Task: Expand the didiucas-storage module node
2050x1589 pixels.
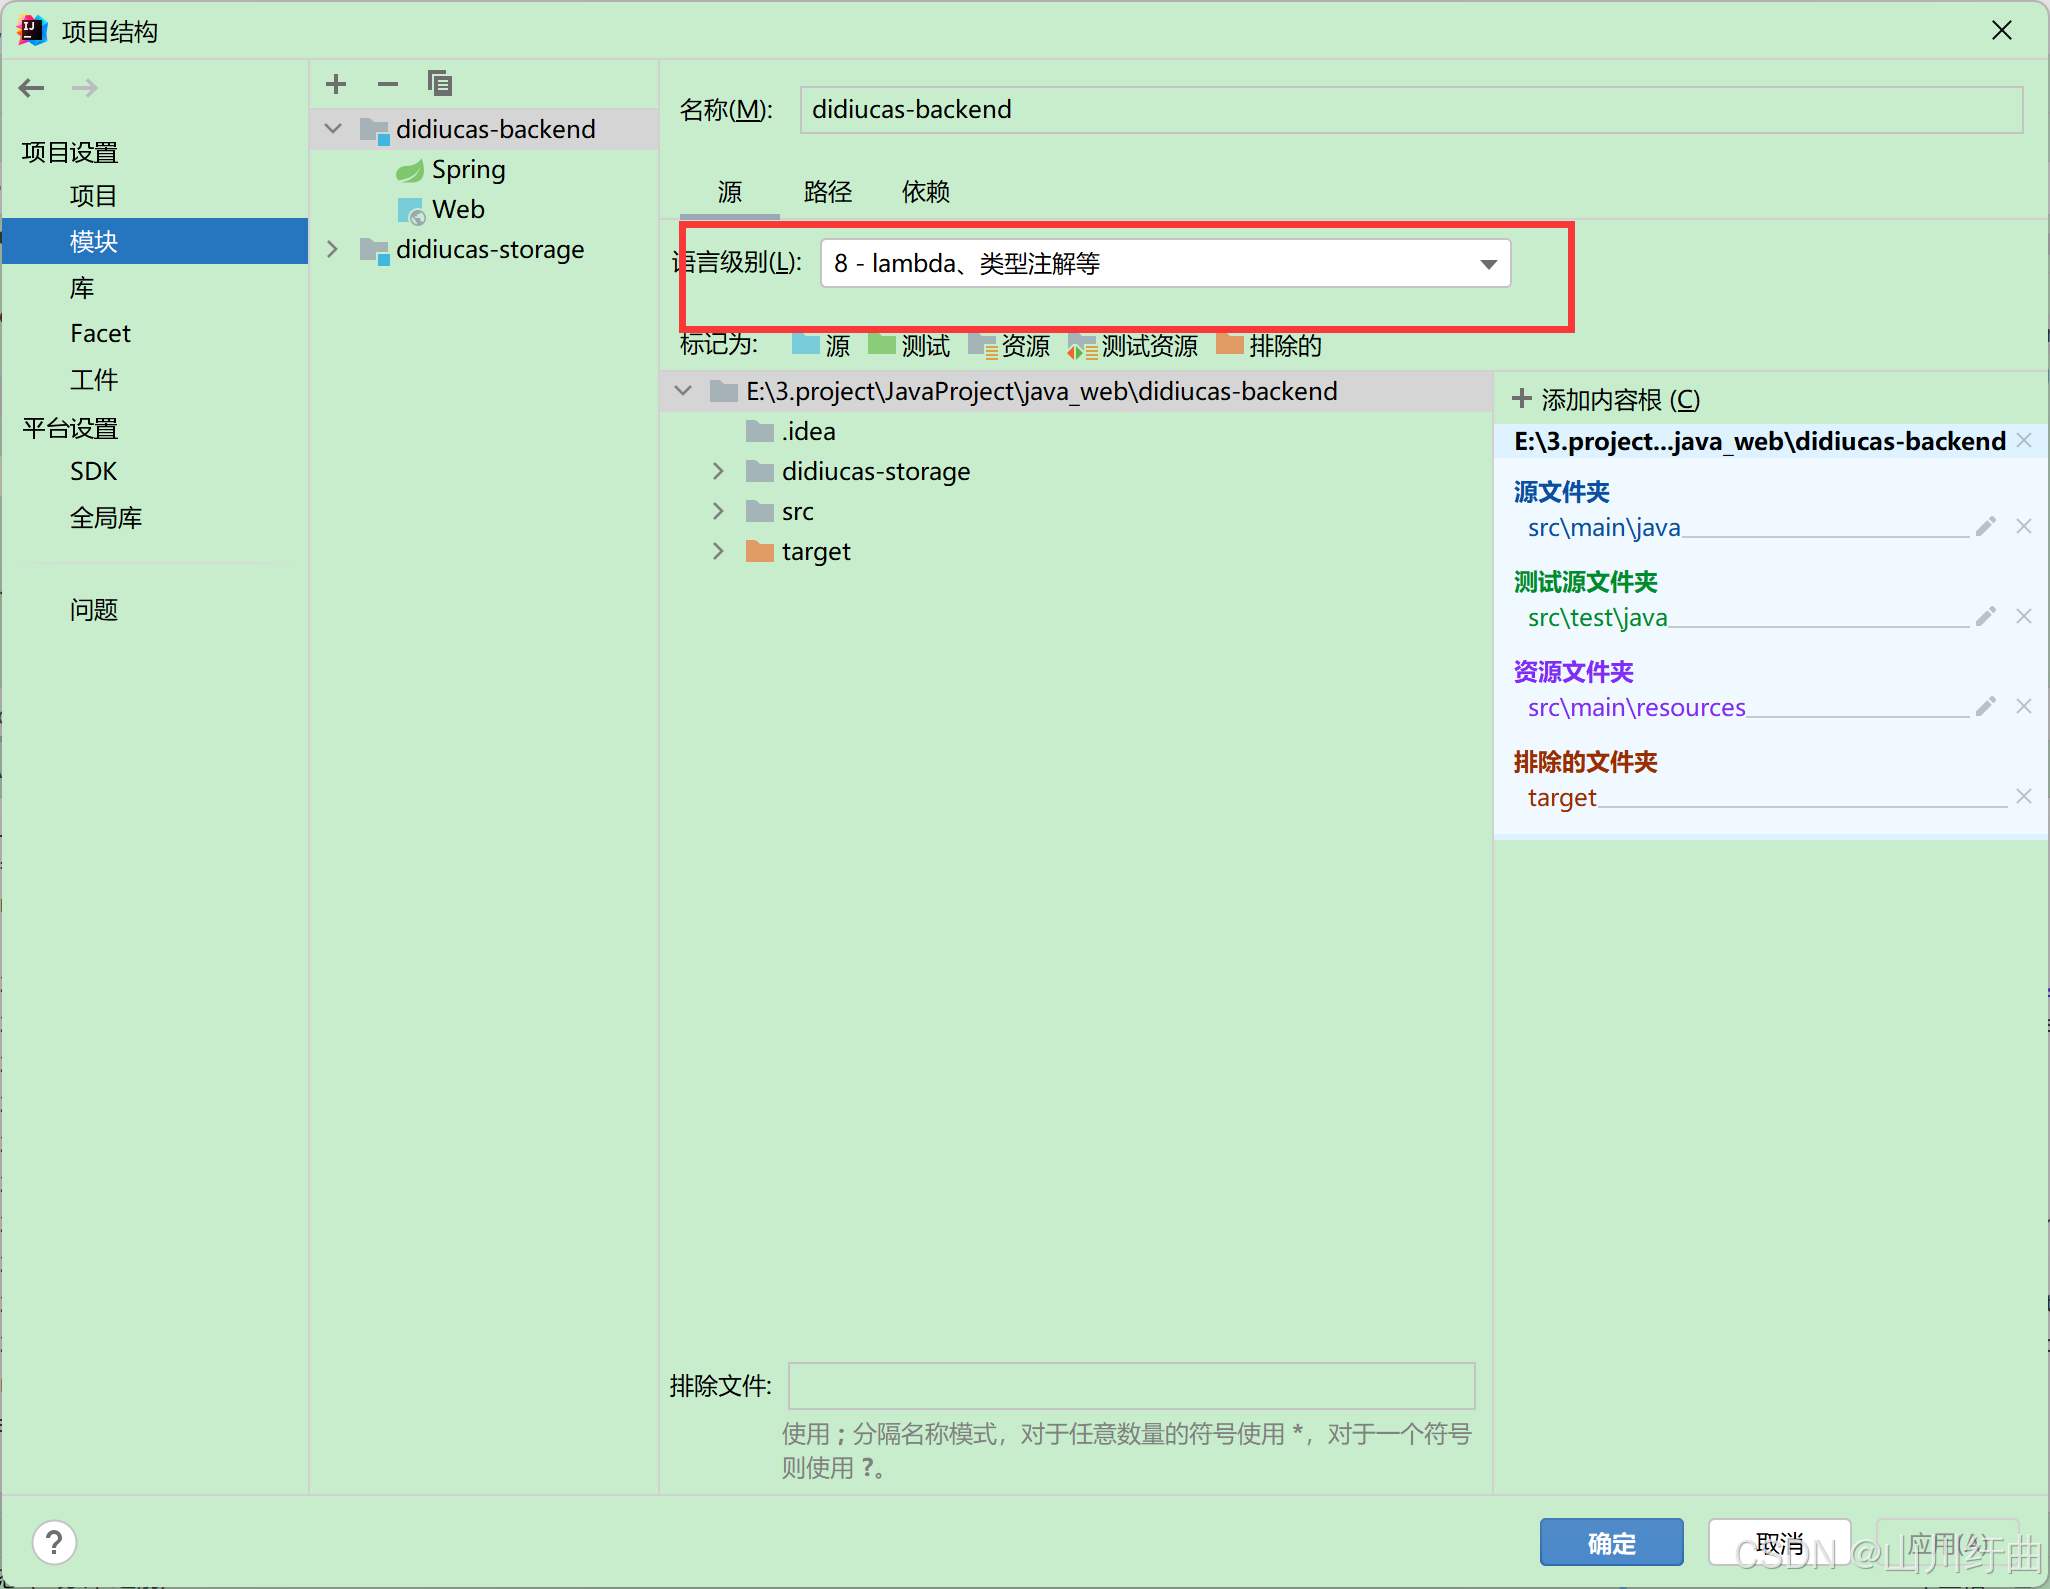Action: 333,249
